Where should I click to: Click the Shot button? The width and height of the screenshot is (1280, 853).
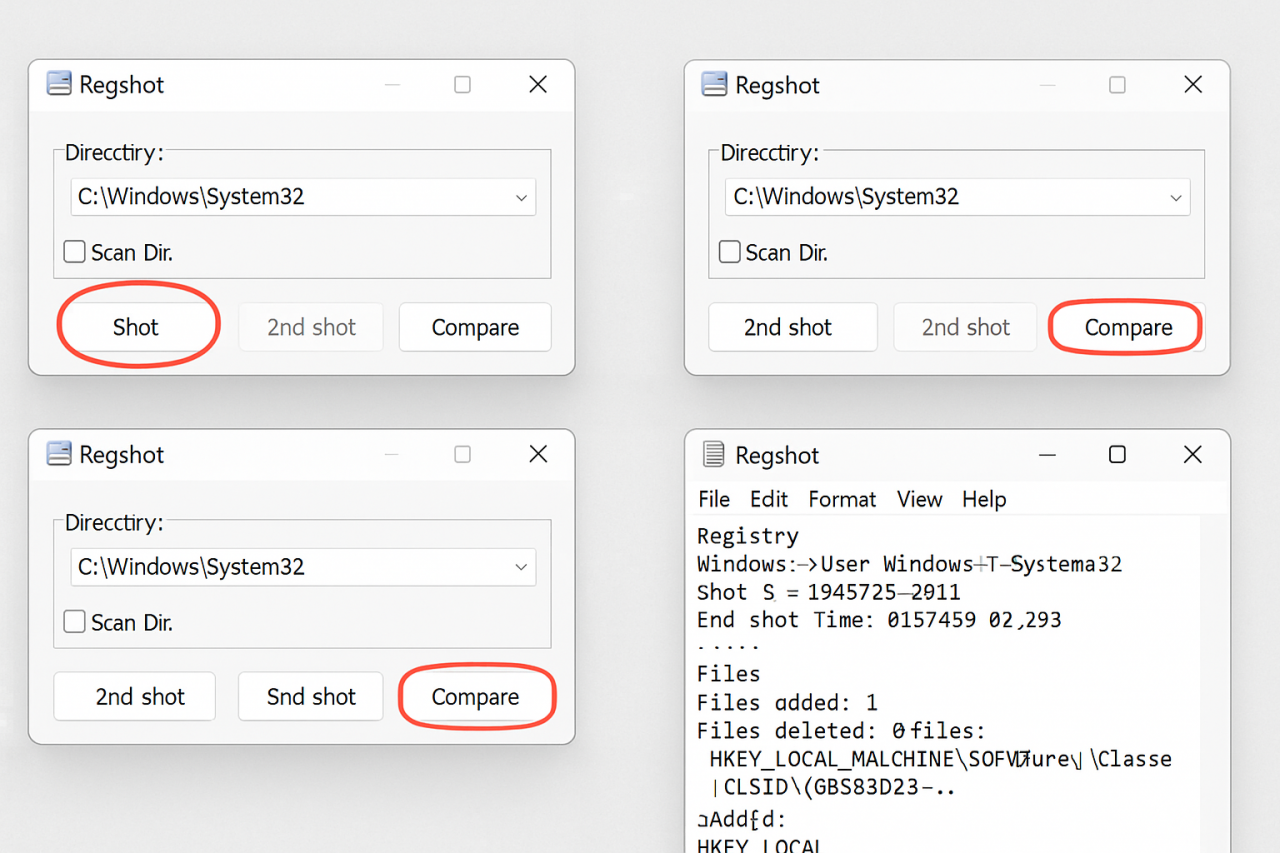click(136, 327)
